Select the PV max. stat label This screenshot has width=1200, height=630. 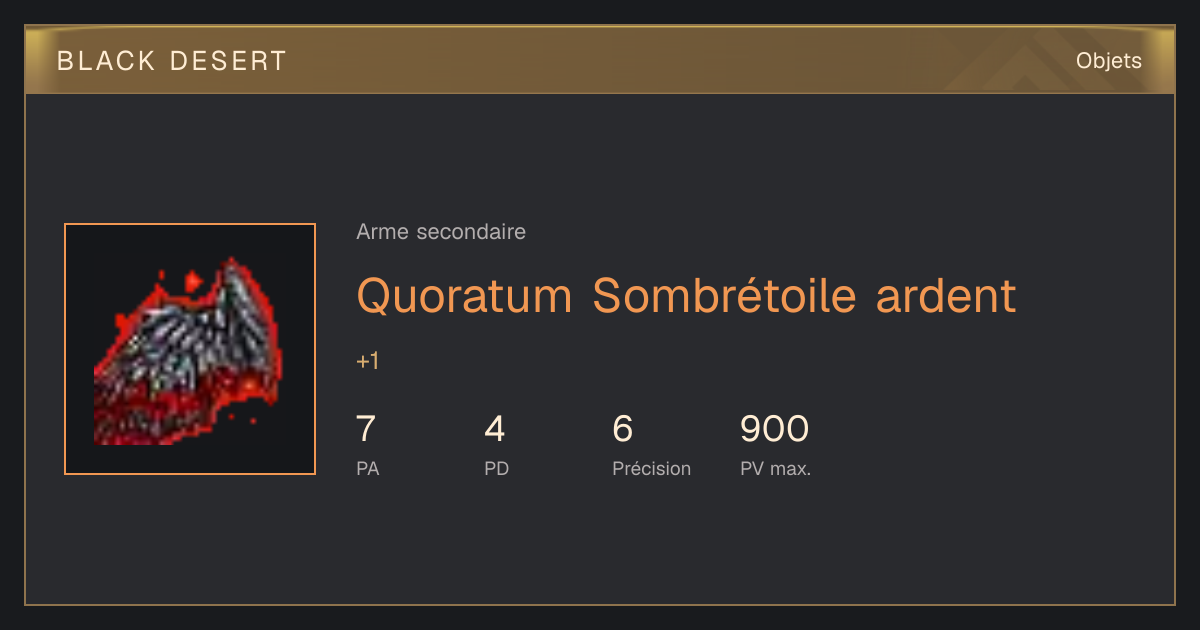pos(775,468)
